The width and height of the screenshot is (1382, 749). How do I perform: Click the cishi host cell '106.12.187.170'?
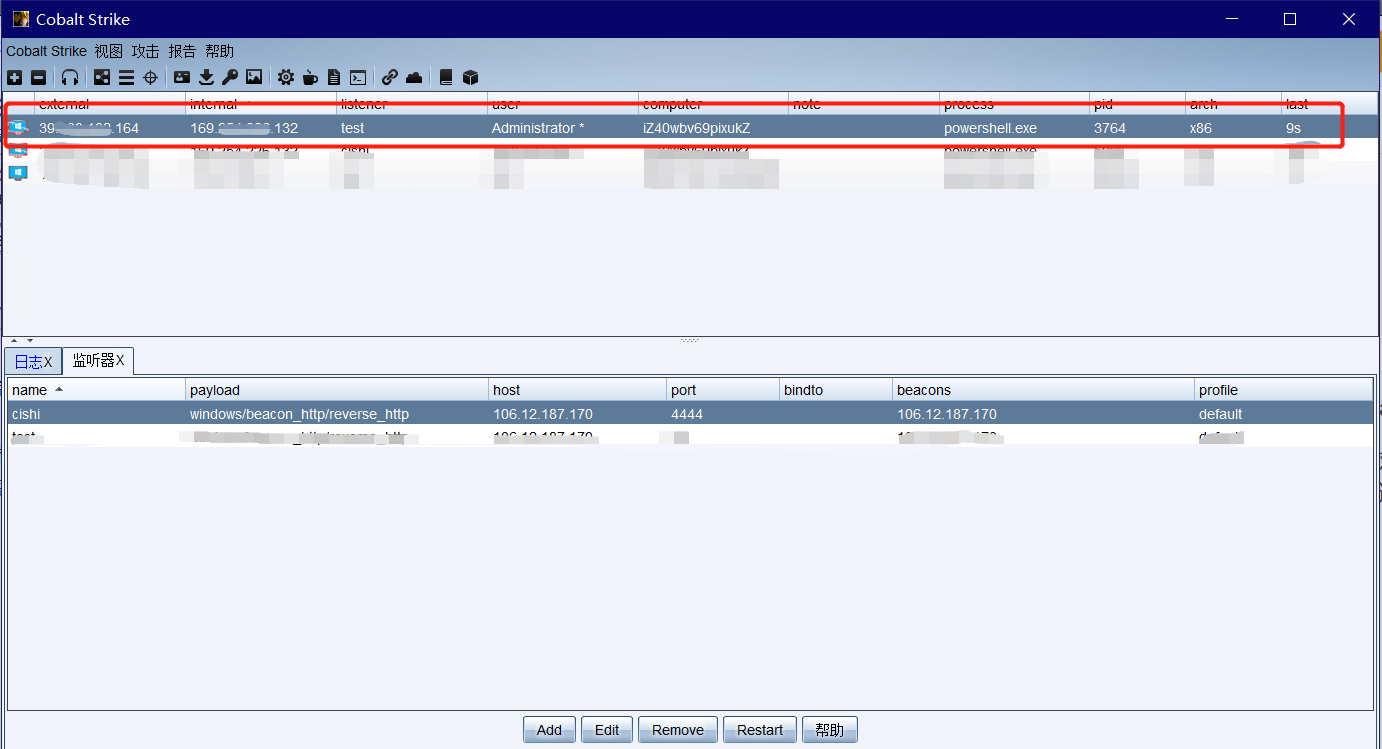coord(543,414)
